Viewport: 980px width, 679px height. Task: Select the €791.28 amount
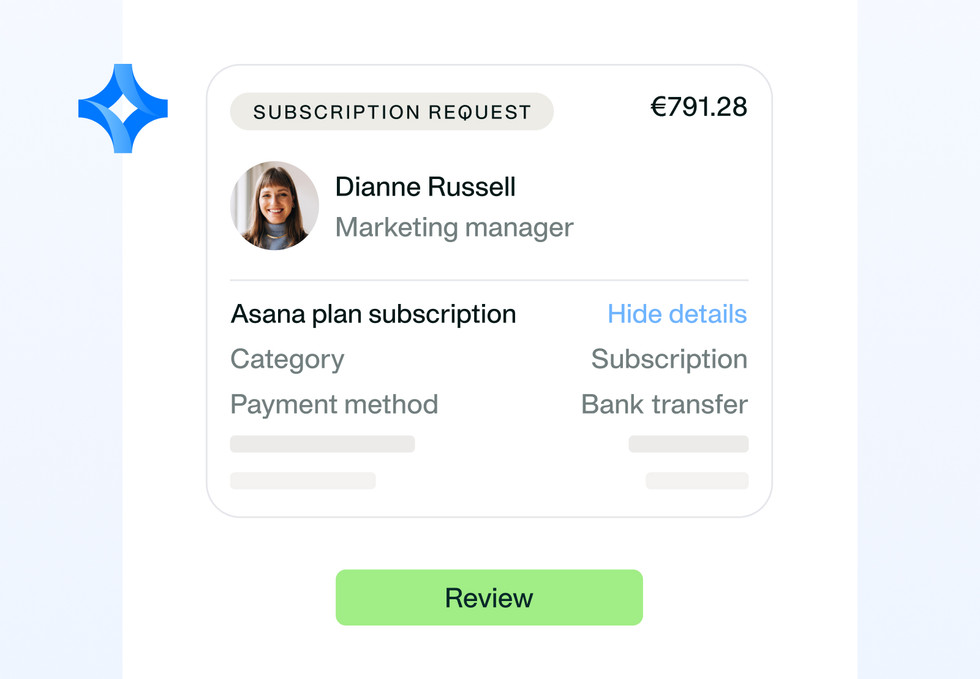pyautogui.click(x=699, y=107)
